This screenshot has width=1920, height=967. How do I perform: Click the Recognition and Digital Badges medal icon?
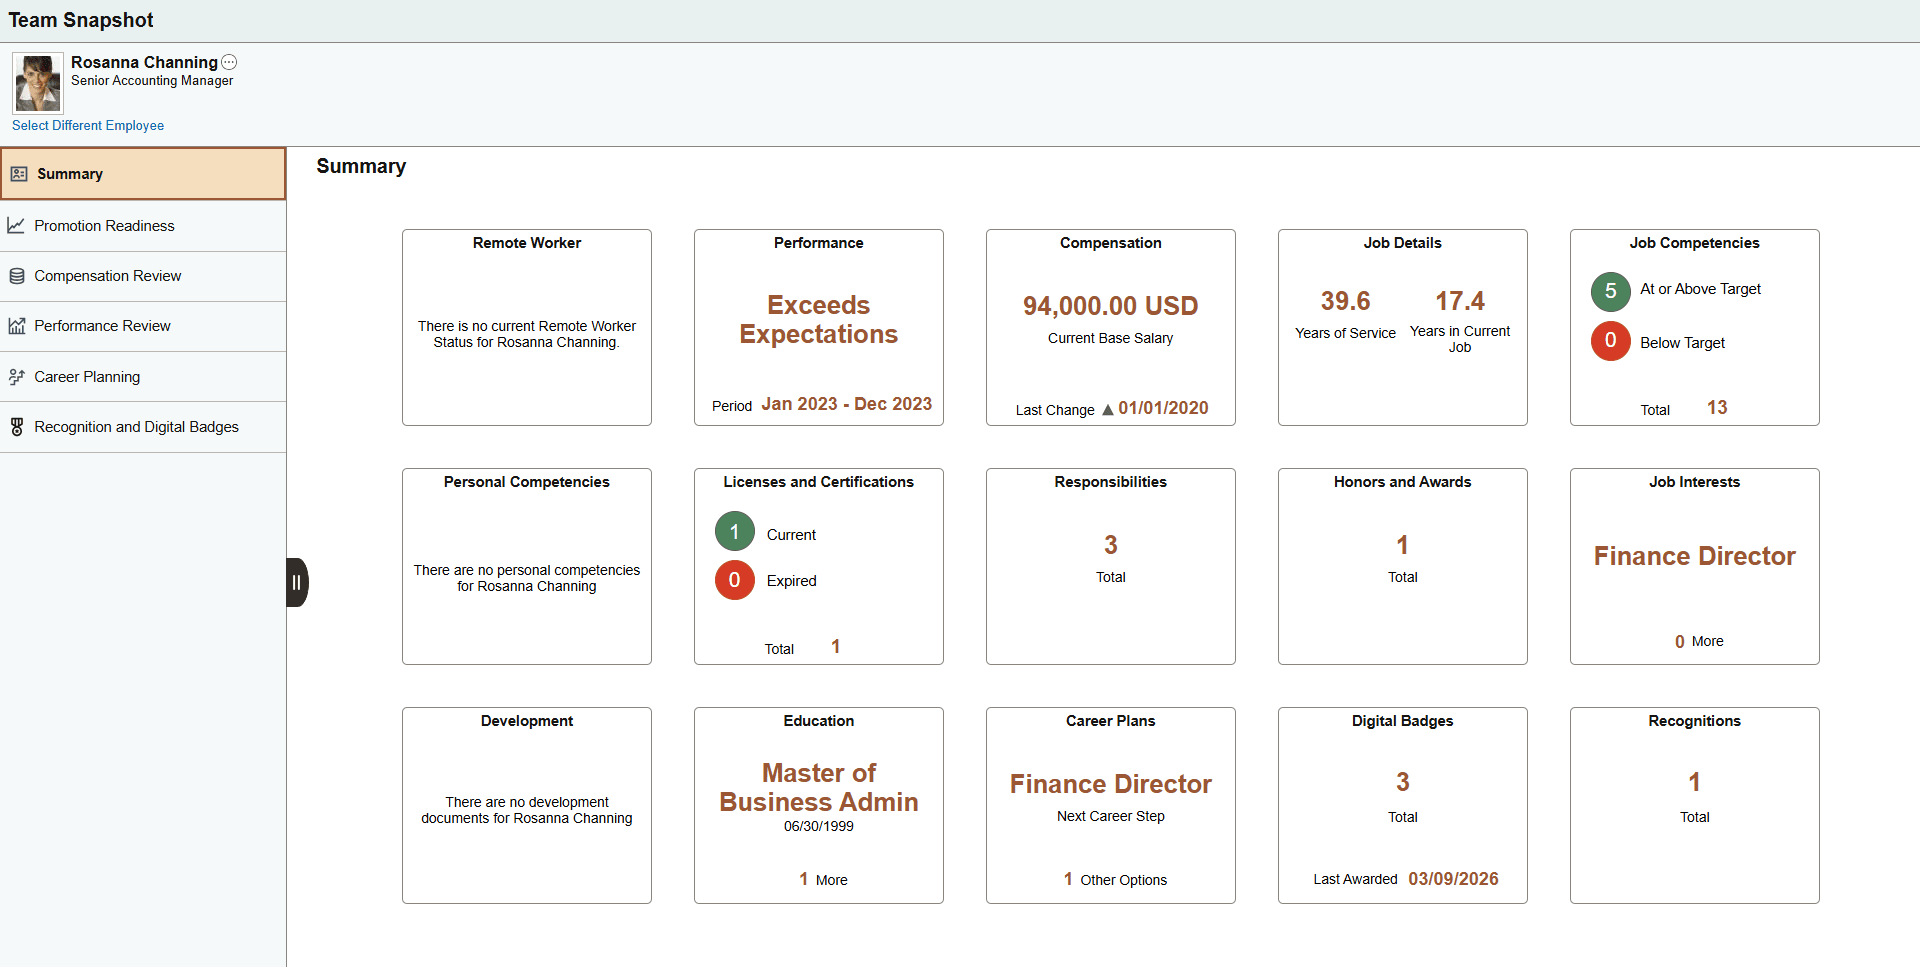click(17, 427)
